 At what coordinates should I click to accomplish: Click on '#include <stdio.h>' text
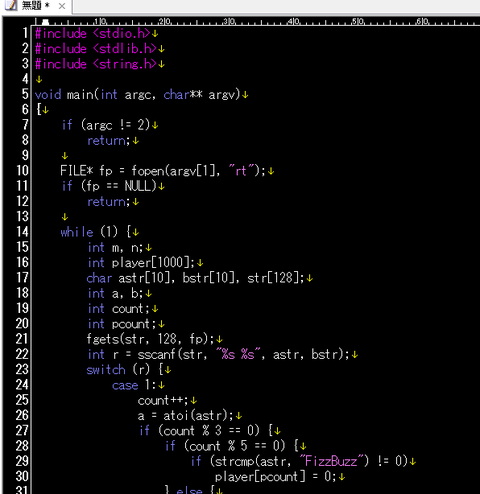point(93,33)
